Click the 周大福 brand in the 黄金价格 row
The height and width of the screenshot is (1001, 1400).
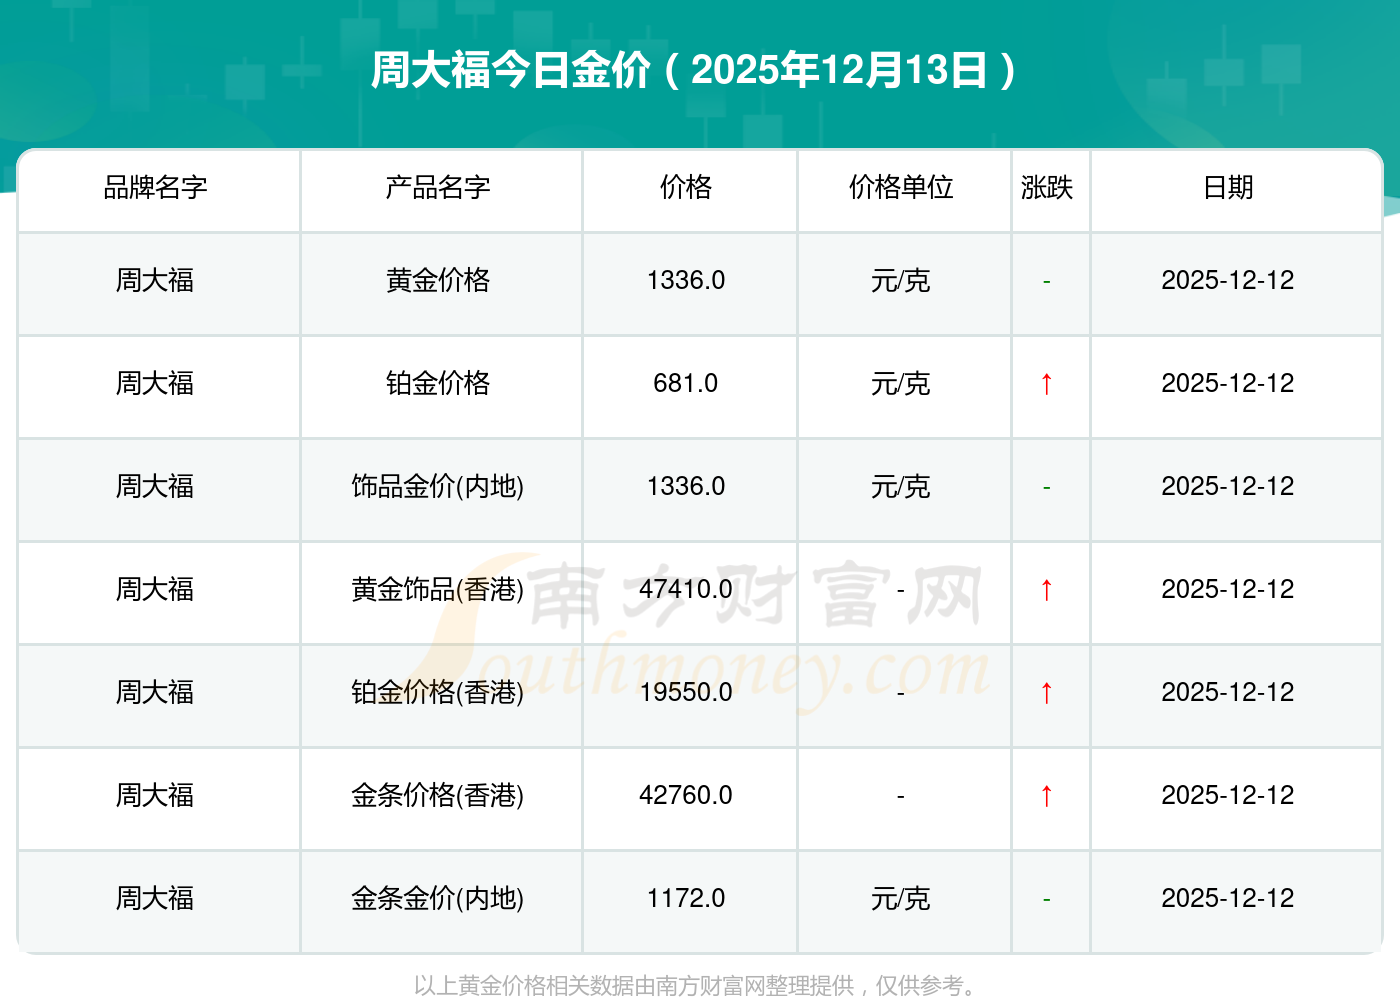(x=155, y=281)
